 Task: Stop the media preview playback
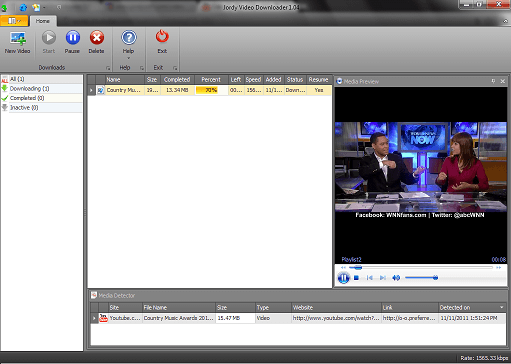356,278
